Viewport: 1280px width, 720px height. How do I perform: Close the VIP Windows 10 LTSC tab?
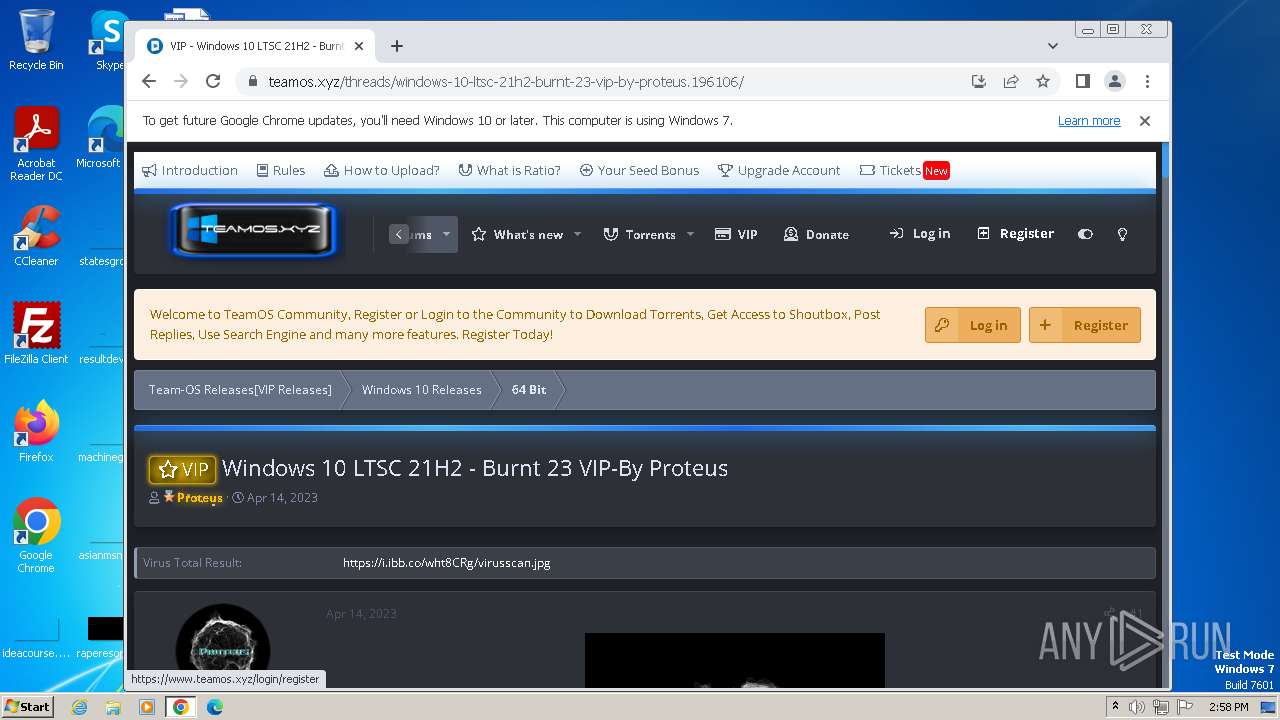(359, 46)
